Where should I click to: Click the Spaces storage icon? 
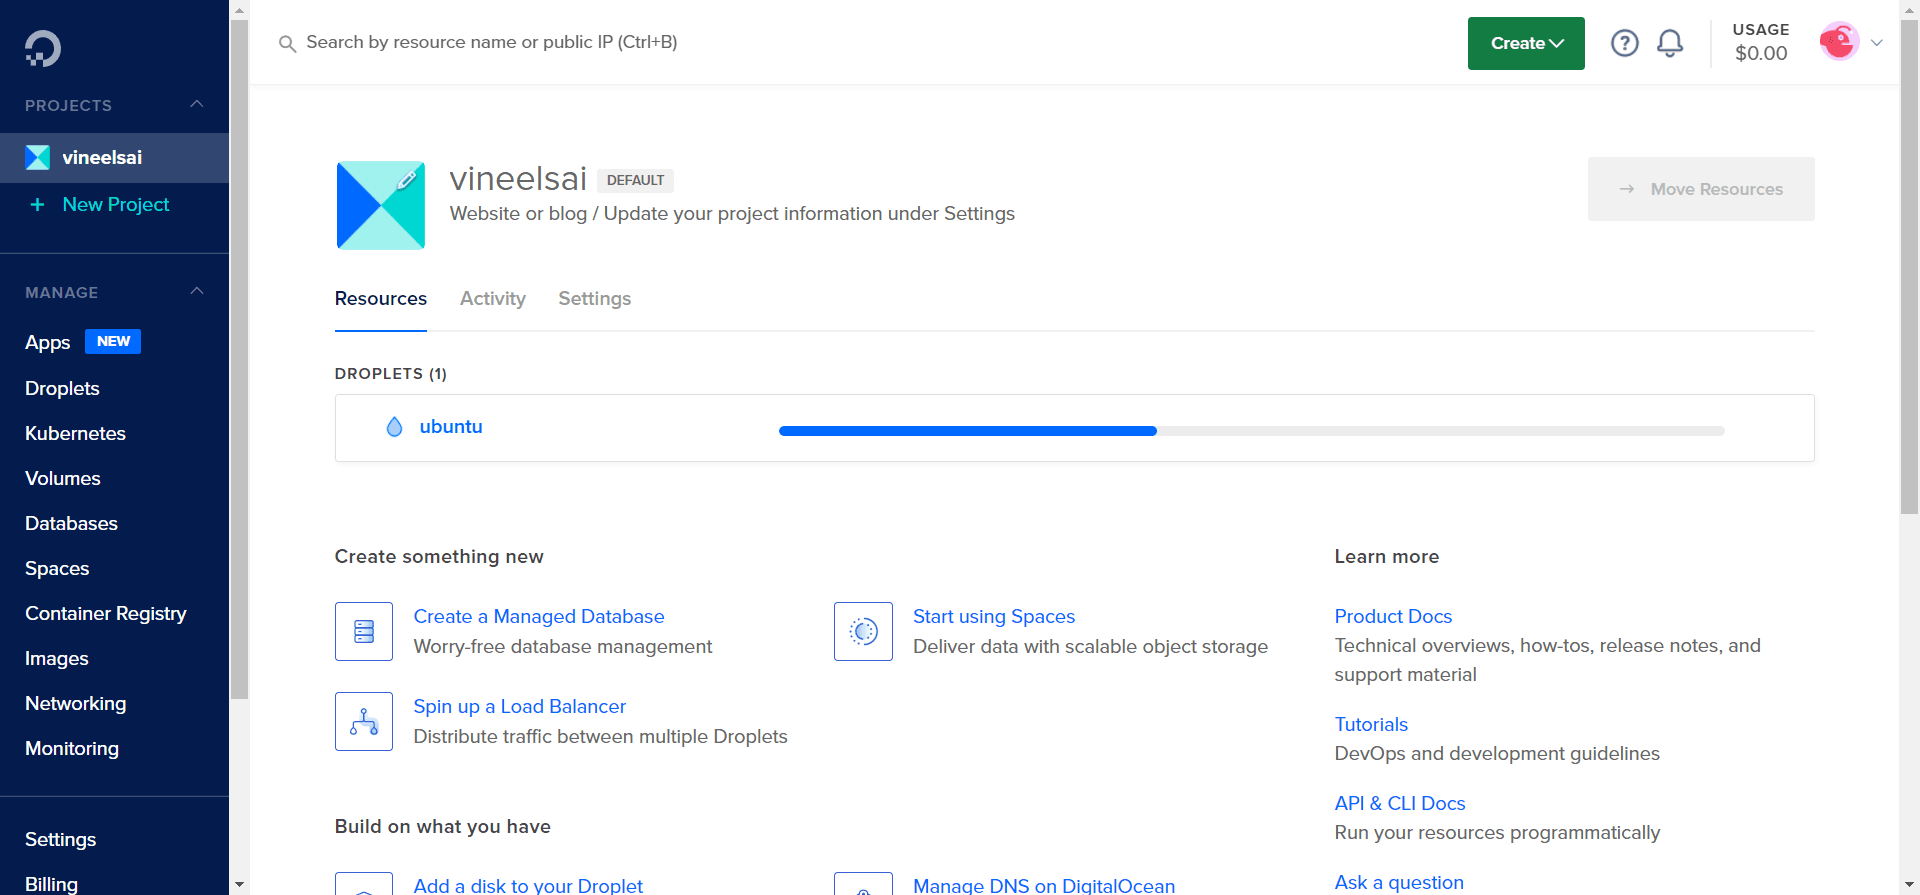tap(863, 631)
